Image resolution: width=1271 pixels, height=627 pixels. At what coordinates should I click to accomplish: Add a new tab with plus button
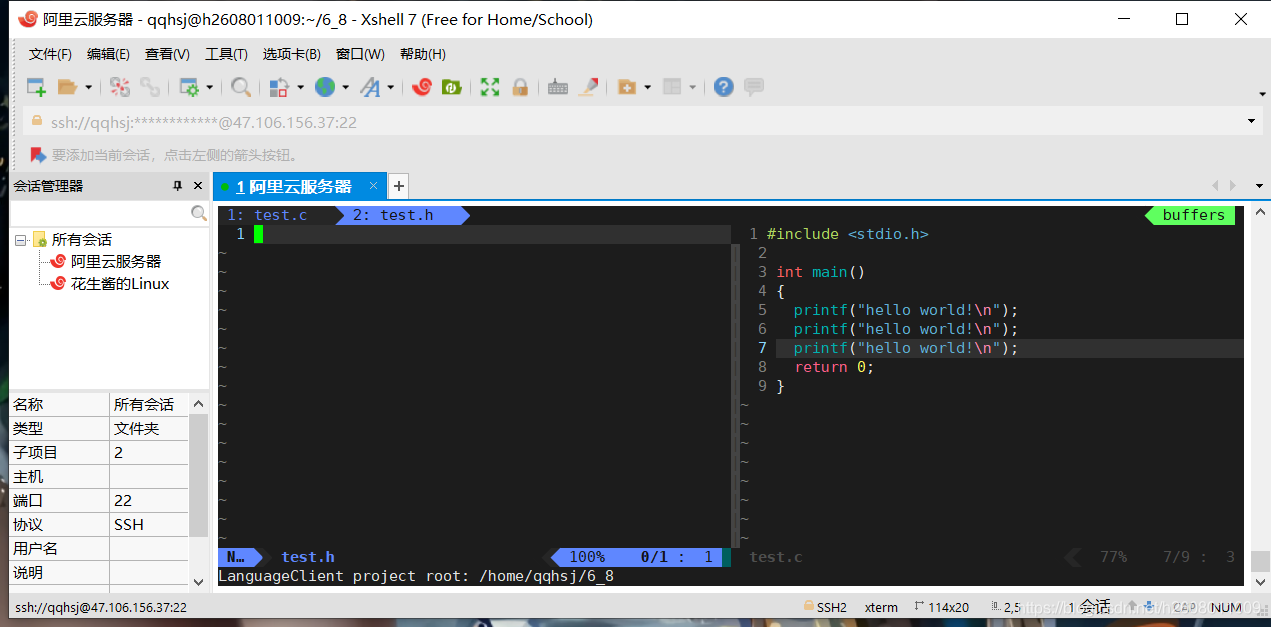click(x=398, y=186)
